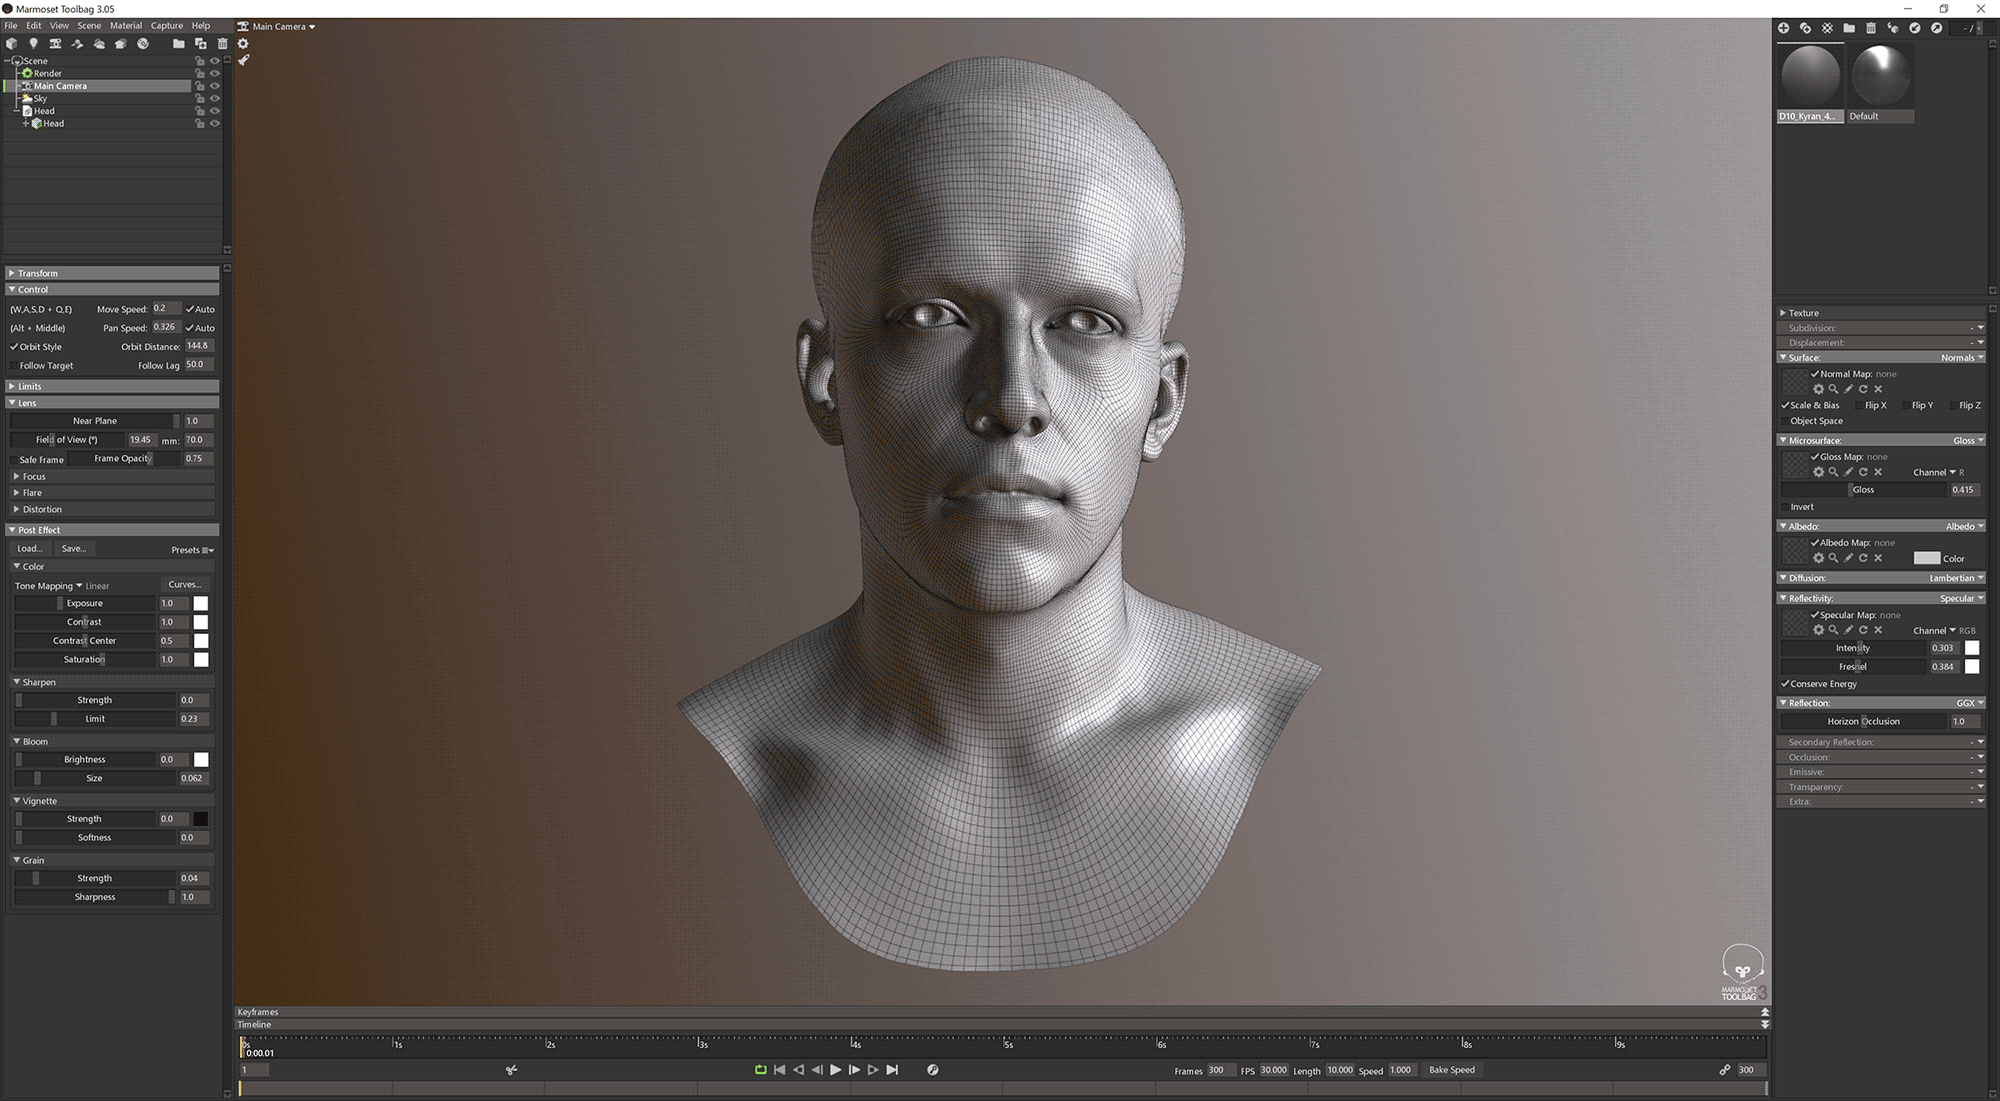The image size is (2000, 1101).
Task: Duplicate the selected material
Action: [1805, 28]
